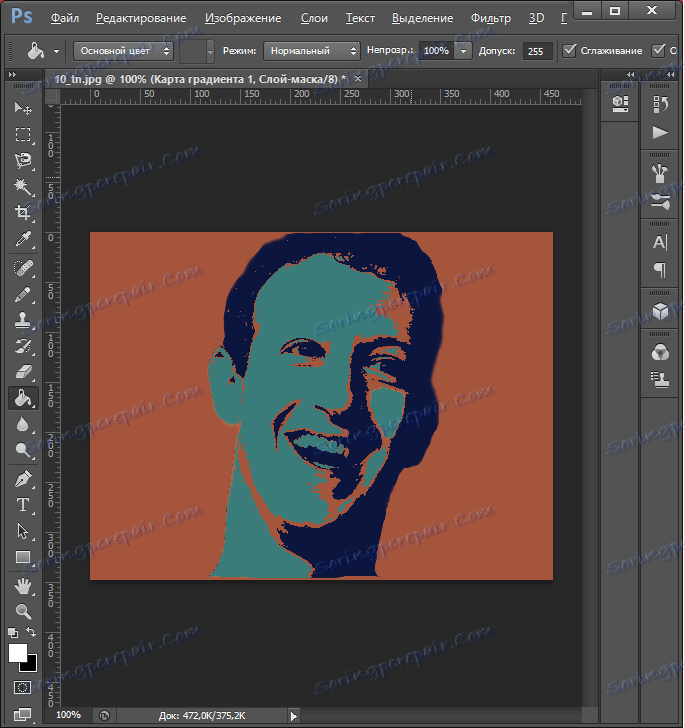This screenshot has height=728, width=684.
Task: Open the Основной цвет fill source dropdown
Action: (124, 50)
